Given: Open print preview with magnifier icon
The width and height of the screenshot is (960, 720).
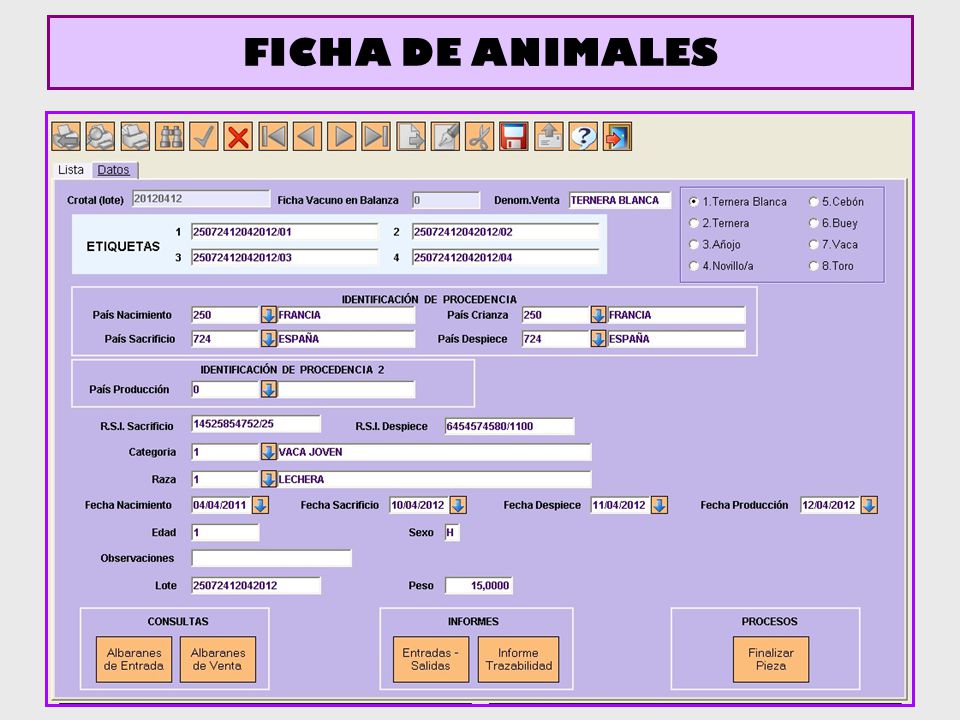Looking at the screenshot, I should click(x=100, y=137).
